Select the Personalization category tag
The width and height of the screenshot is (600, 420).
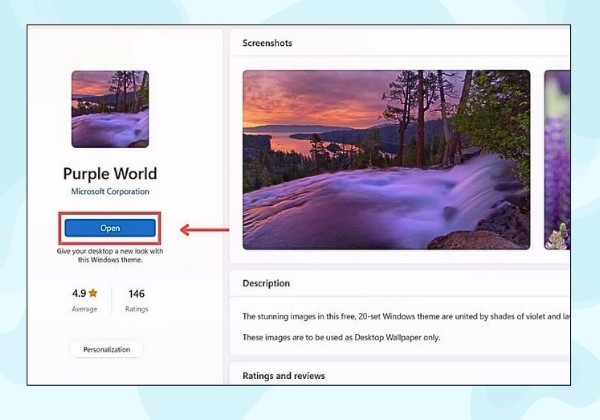(107, 350)
